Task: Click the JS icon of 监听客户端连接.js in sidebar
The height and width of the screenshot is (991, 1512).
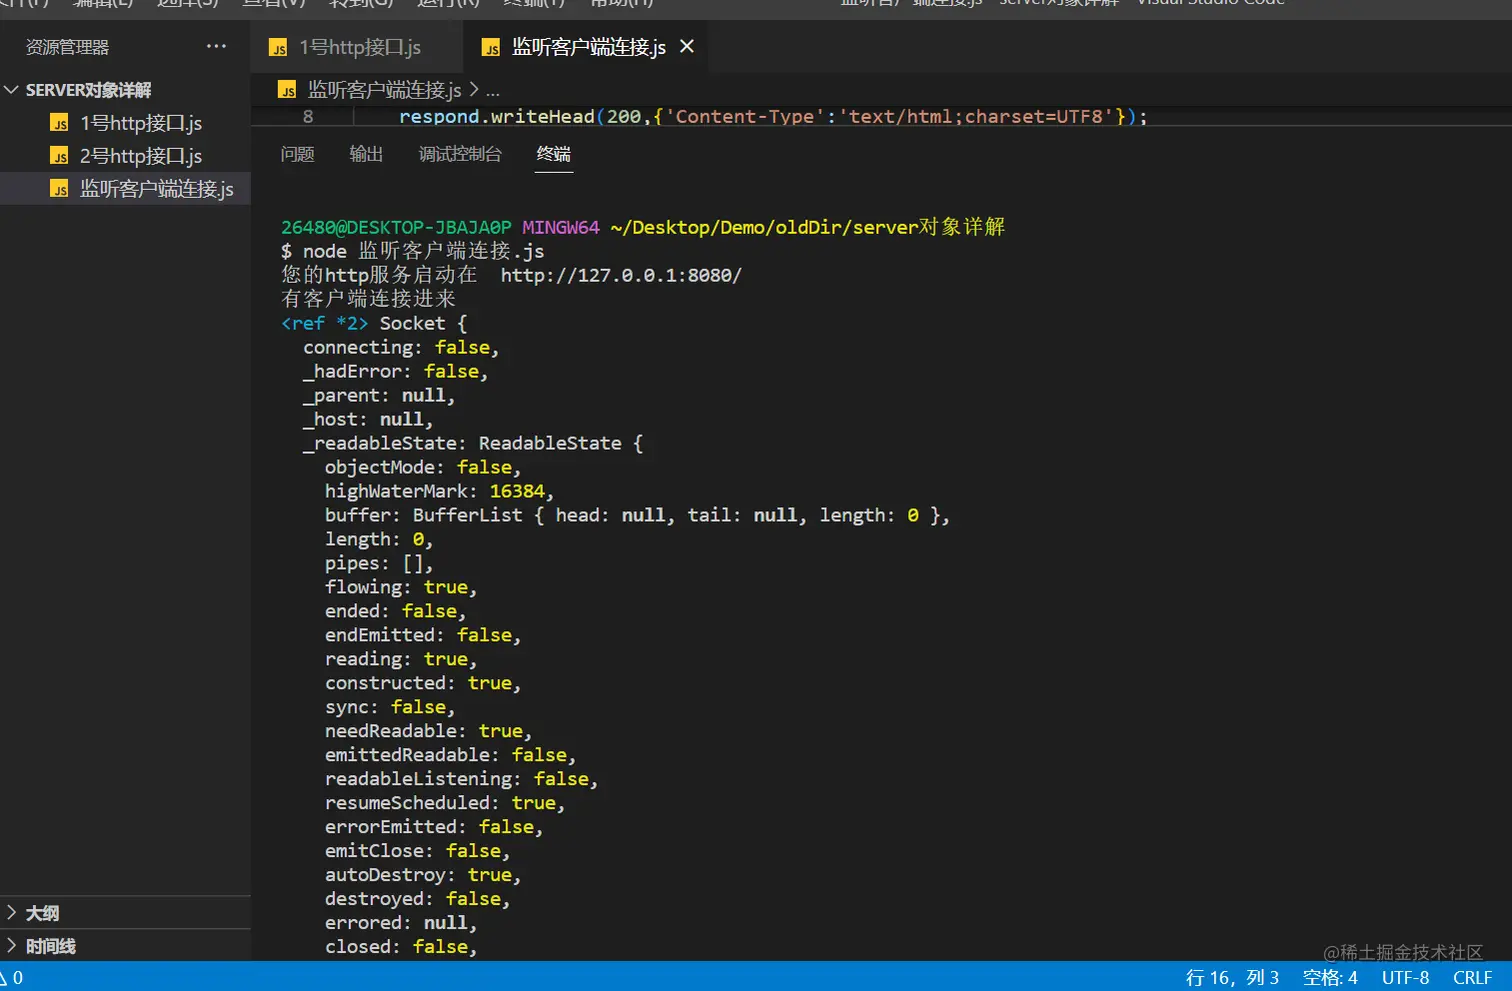Action: [x=59, y=188]
